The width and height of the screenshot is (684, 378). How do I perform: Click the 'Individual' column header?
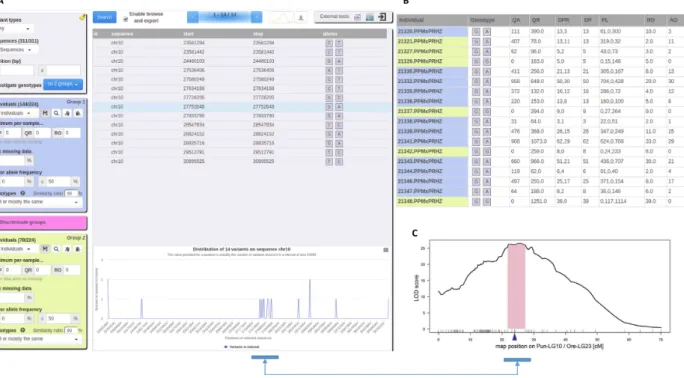click(x=411, y=20)
